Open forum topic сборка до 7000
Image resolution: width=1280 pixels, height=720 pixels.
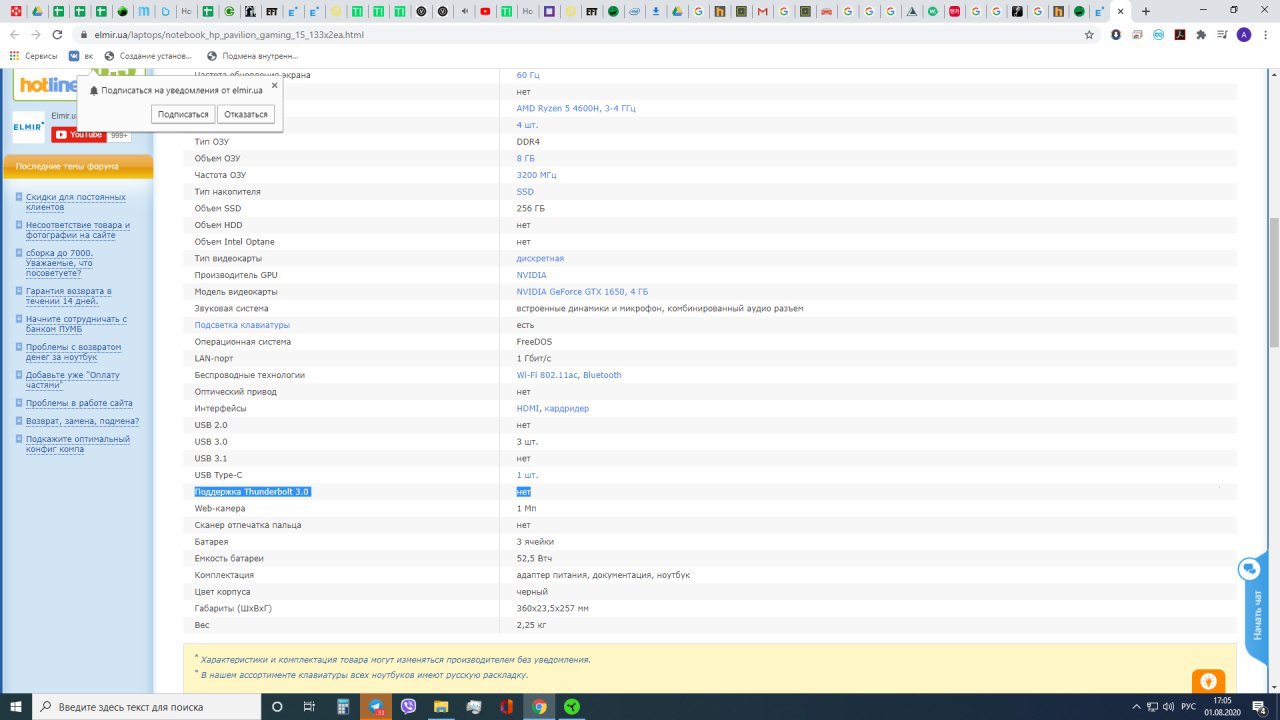[59, 263]
